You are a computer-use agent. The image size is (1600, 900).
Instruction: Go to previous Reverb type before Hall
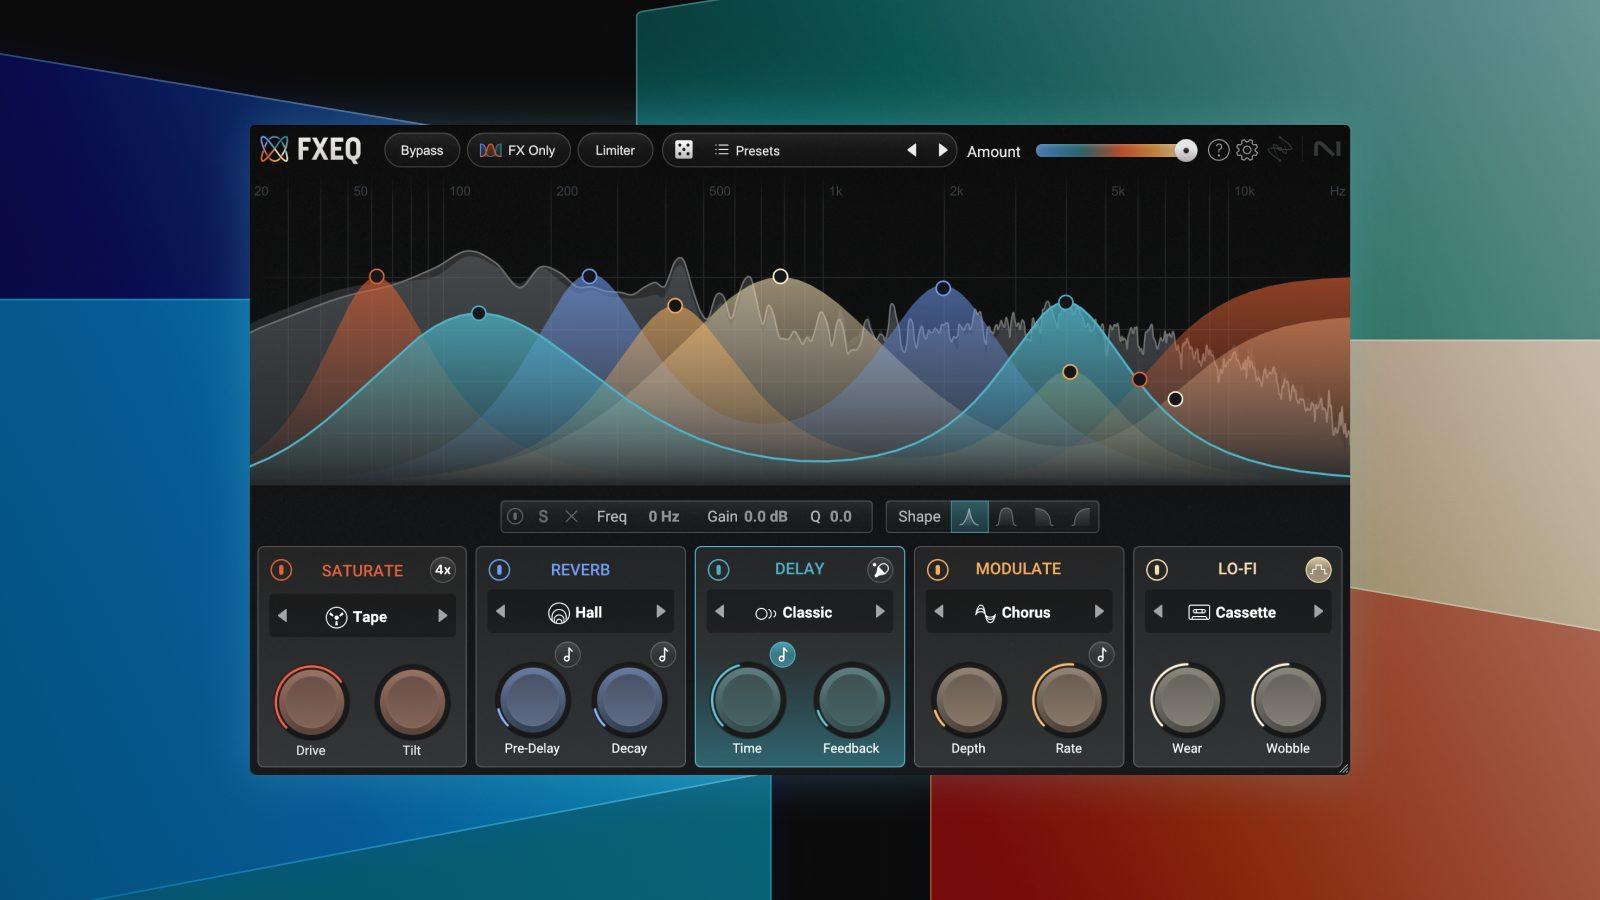pyautogui.click(x=501, y=611)
